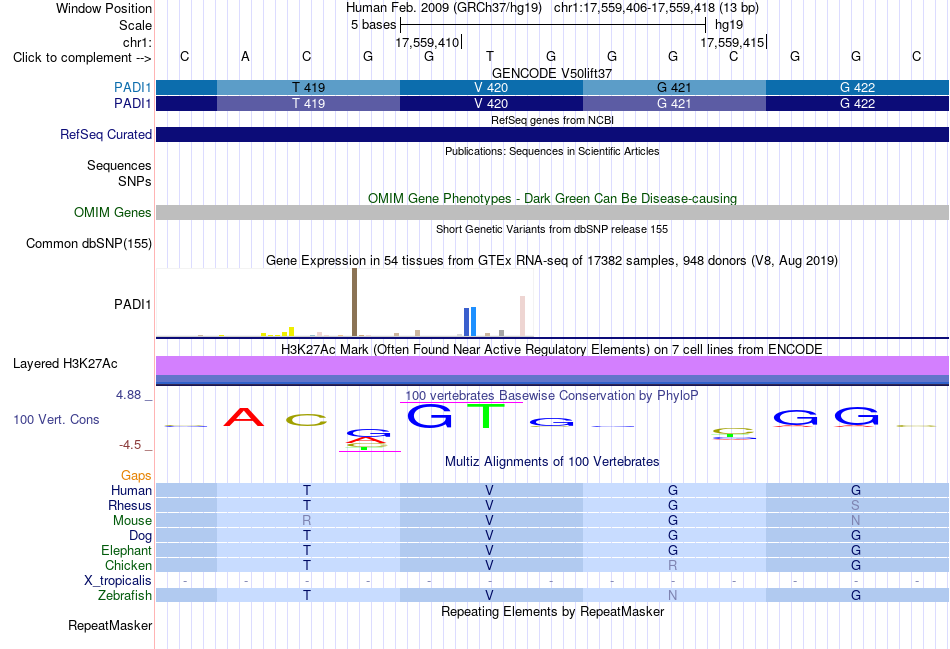Click the Zebrafish species label
This screenshot has height=649, width=950.
125,596
